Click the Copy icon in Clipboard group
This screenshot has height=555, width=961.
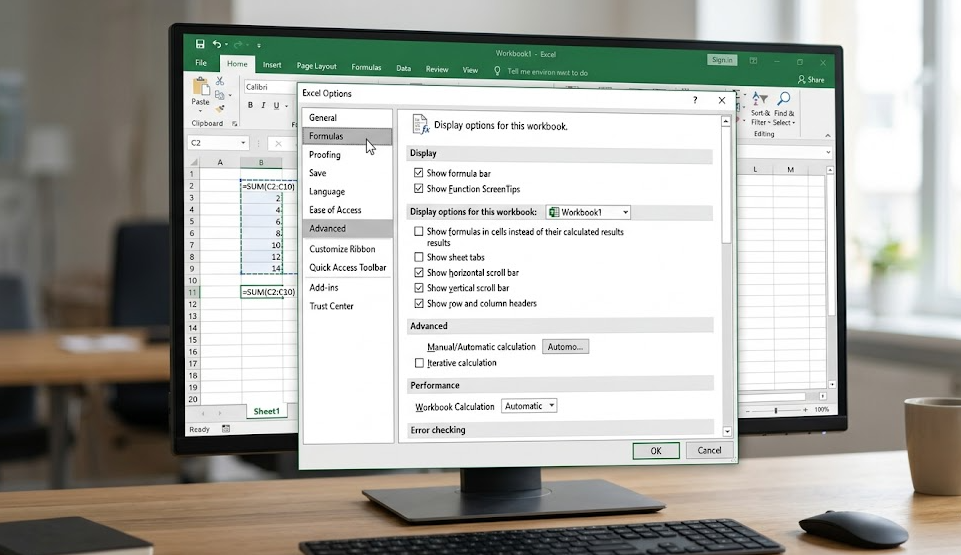tap(219, 95)
